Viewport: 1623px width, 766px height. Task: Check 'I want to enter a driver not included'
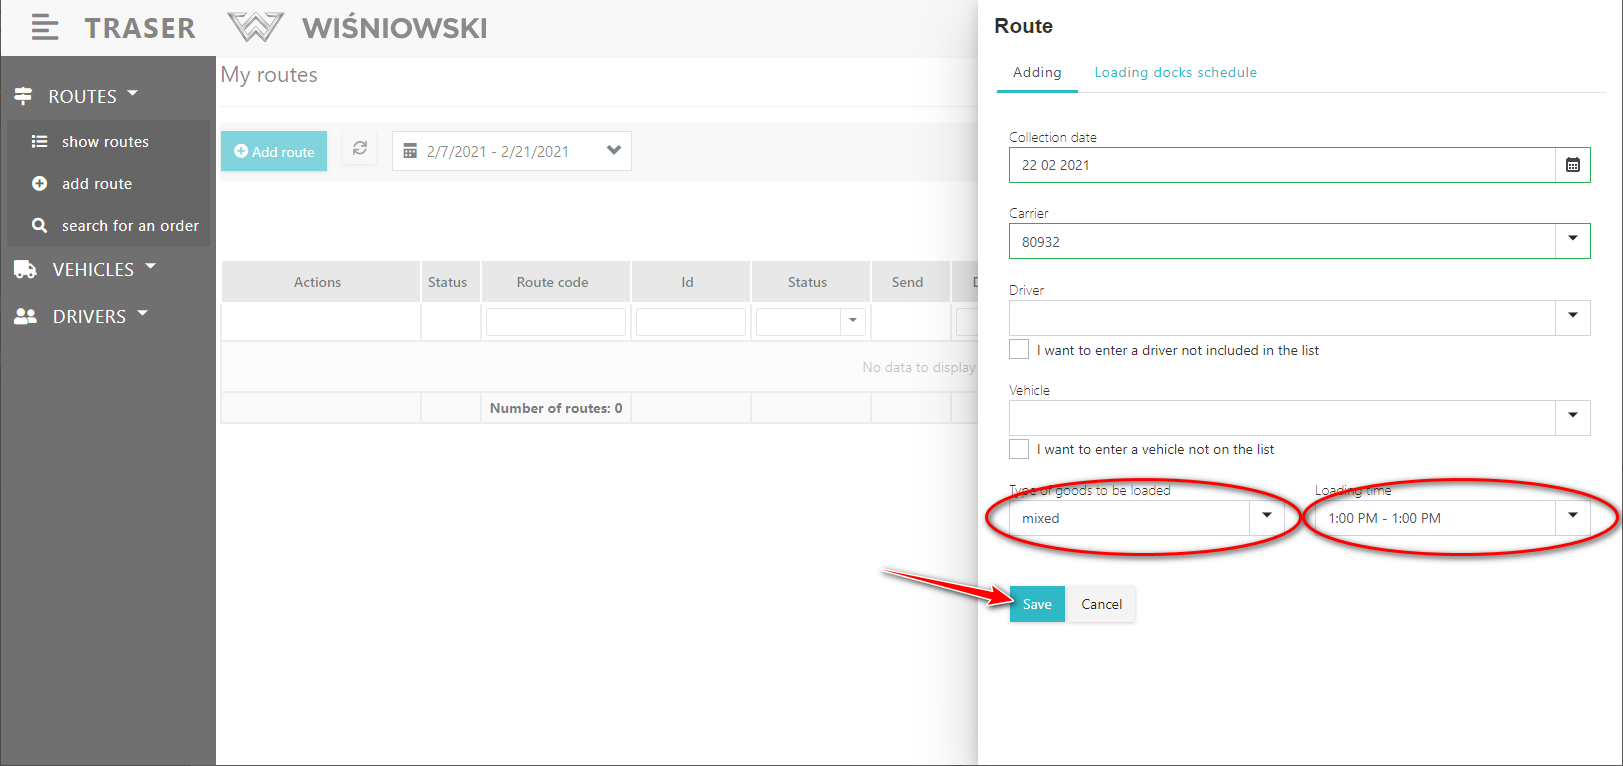1019,349
